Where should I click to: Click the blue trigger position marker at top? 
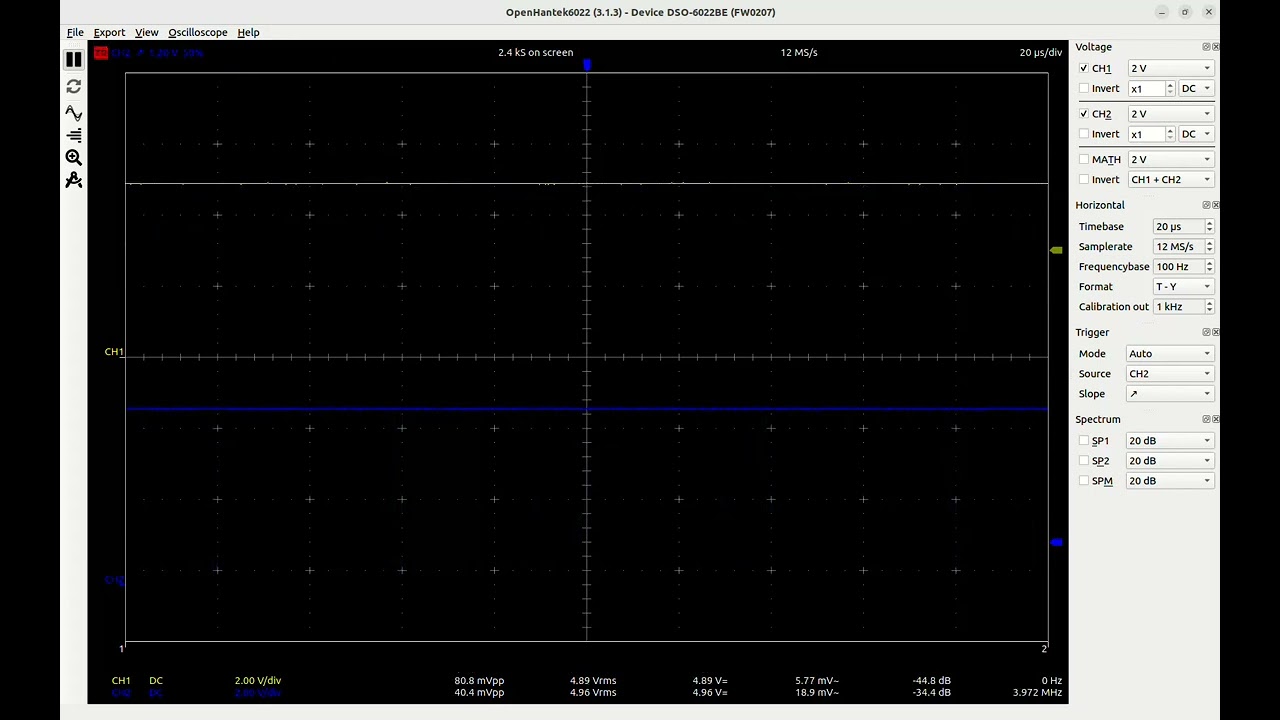(587, 65)
